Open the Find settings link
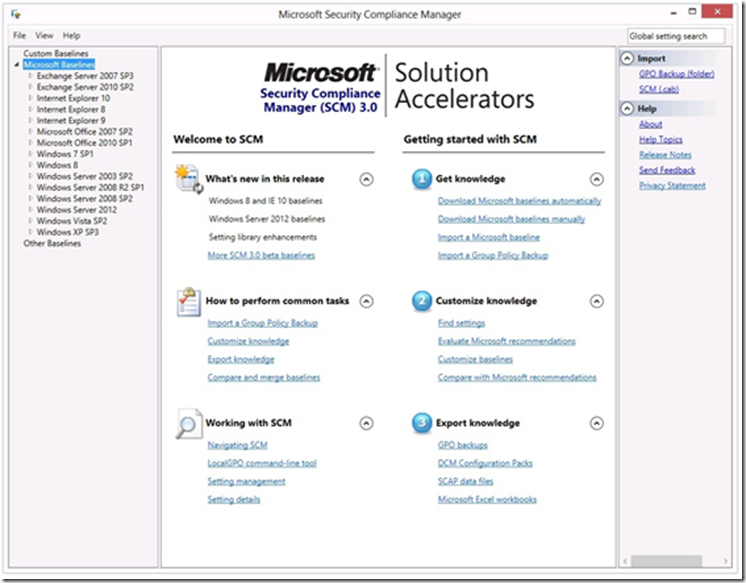The height and width of the screenshot is (583, 746). pyautogui.click(x=461, y=323)
